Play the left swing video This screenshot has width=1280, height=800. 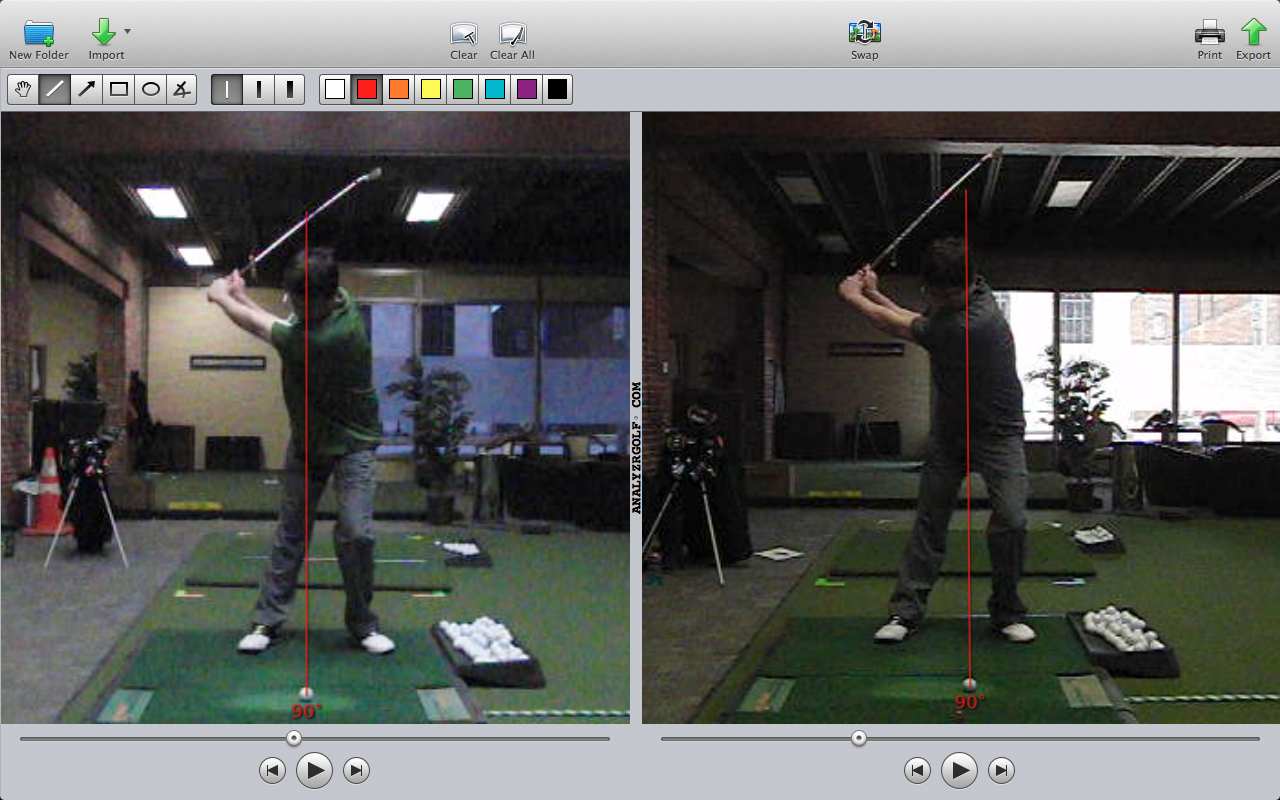click(x=314, y=770)
